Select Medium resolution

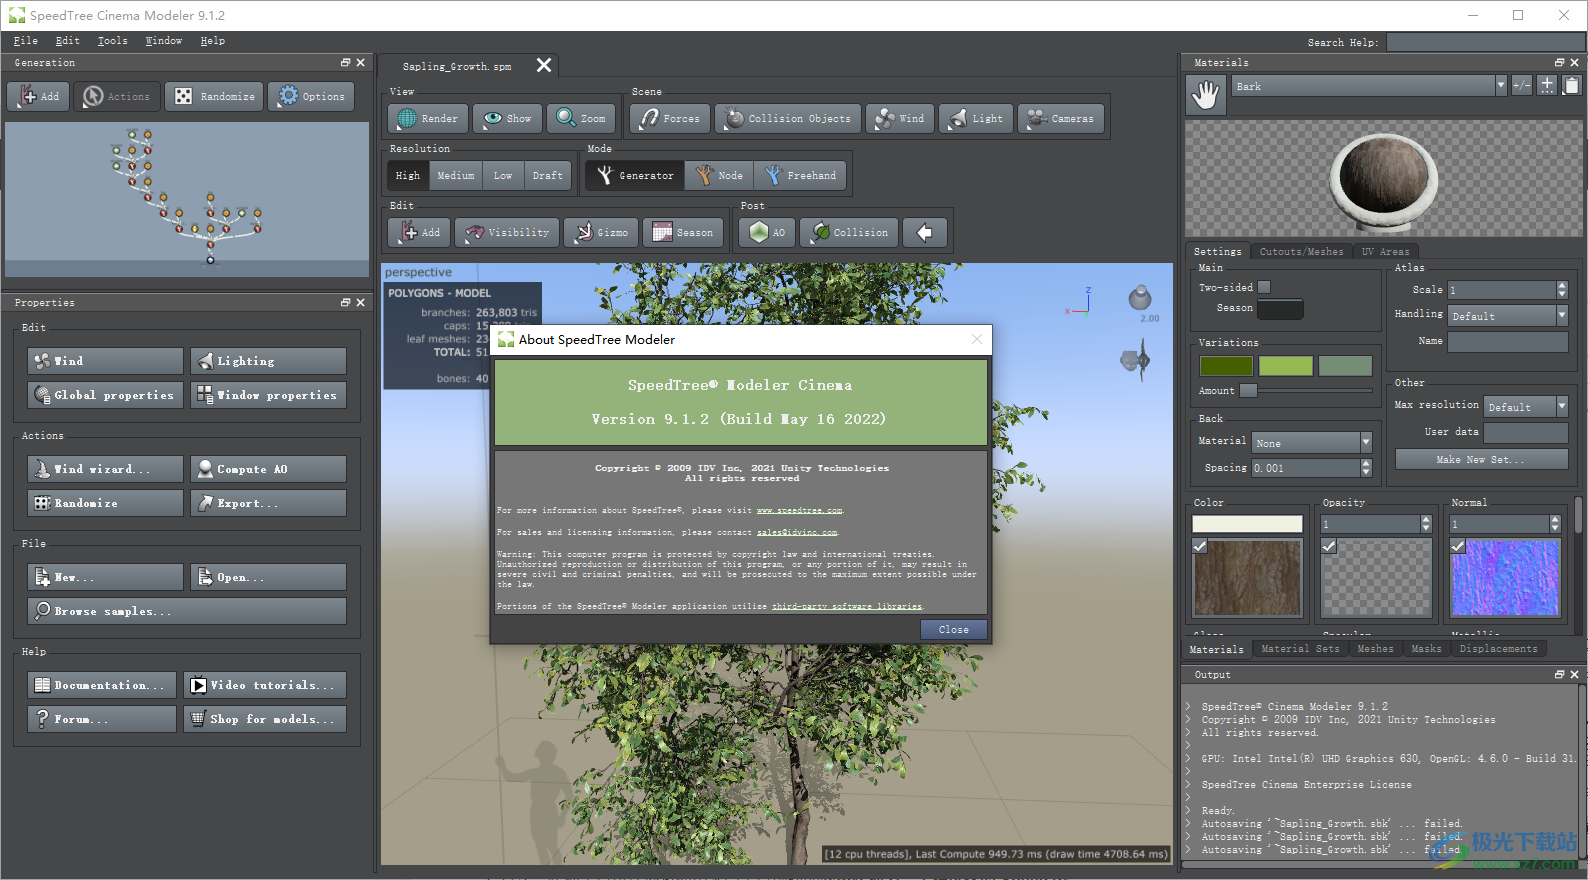[x=456, y=175]
